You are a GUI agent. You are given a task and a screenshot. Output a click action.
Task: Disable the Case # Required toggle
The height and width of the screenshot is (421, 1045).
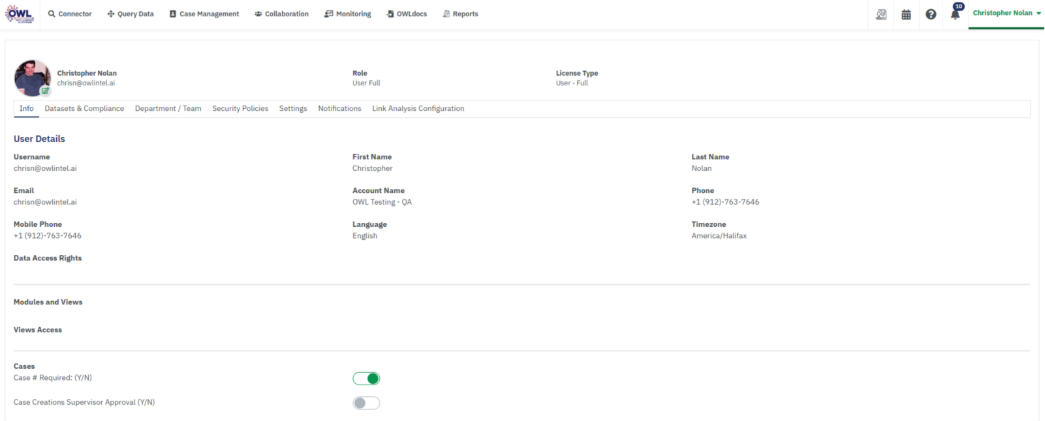(x=366, y=378)
